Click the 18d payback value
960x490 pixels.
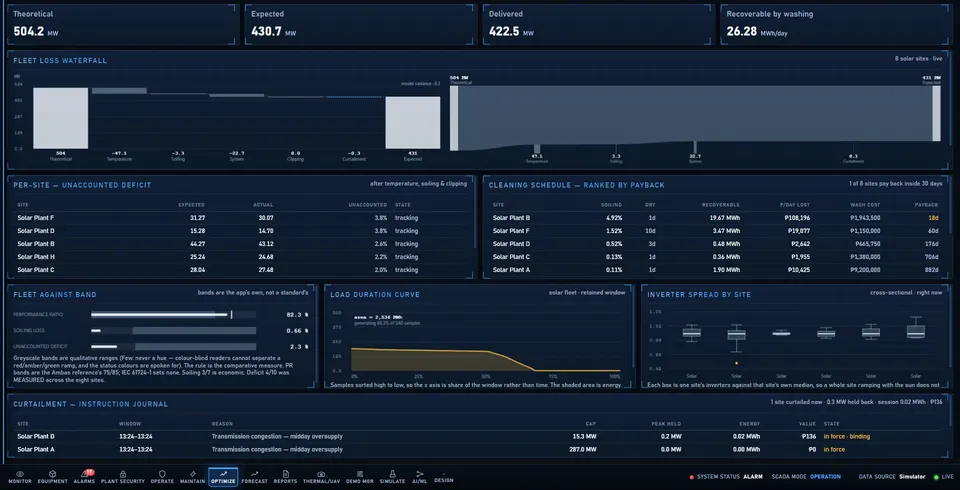point(932,217)
